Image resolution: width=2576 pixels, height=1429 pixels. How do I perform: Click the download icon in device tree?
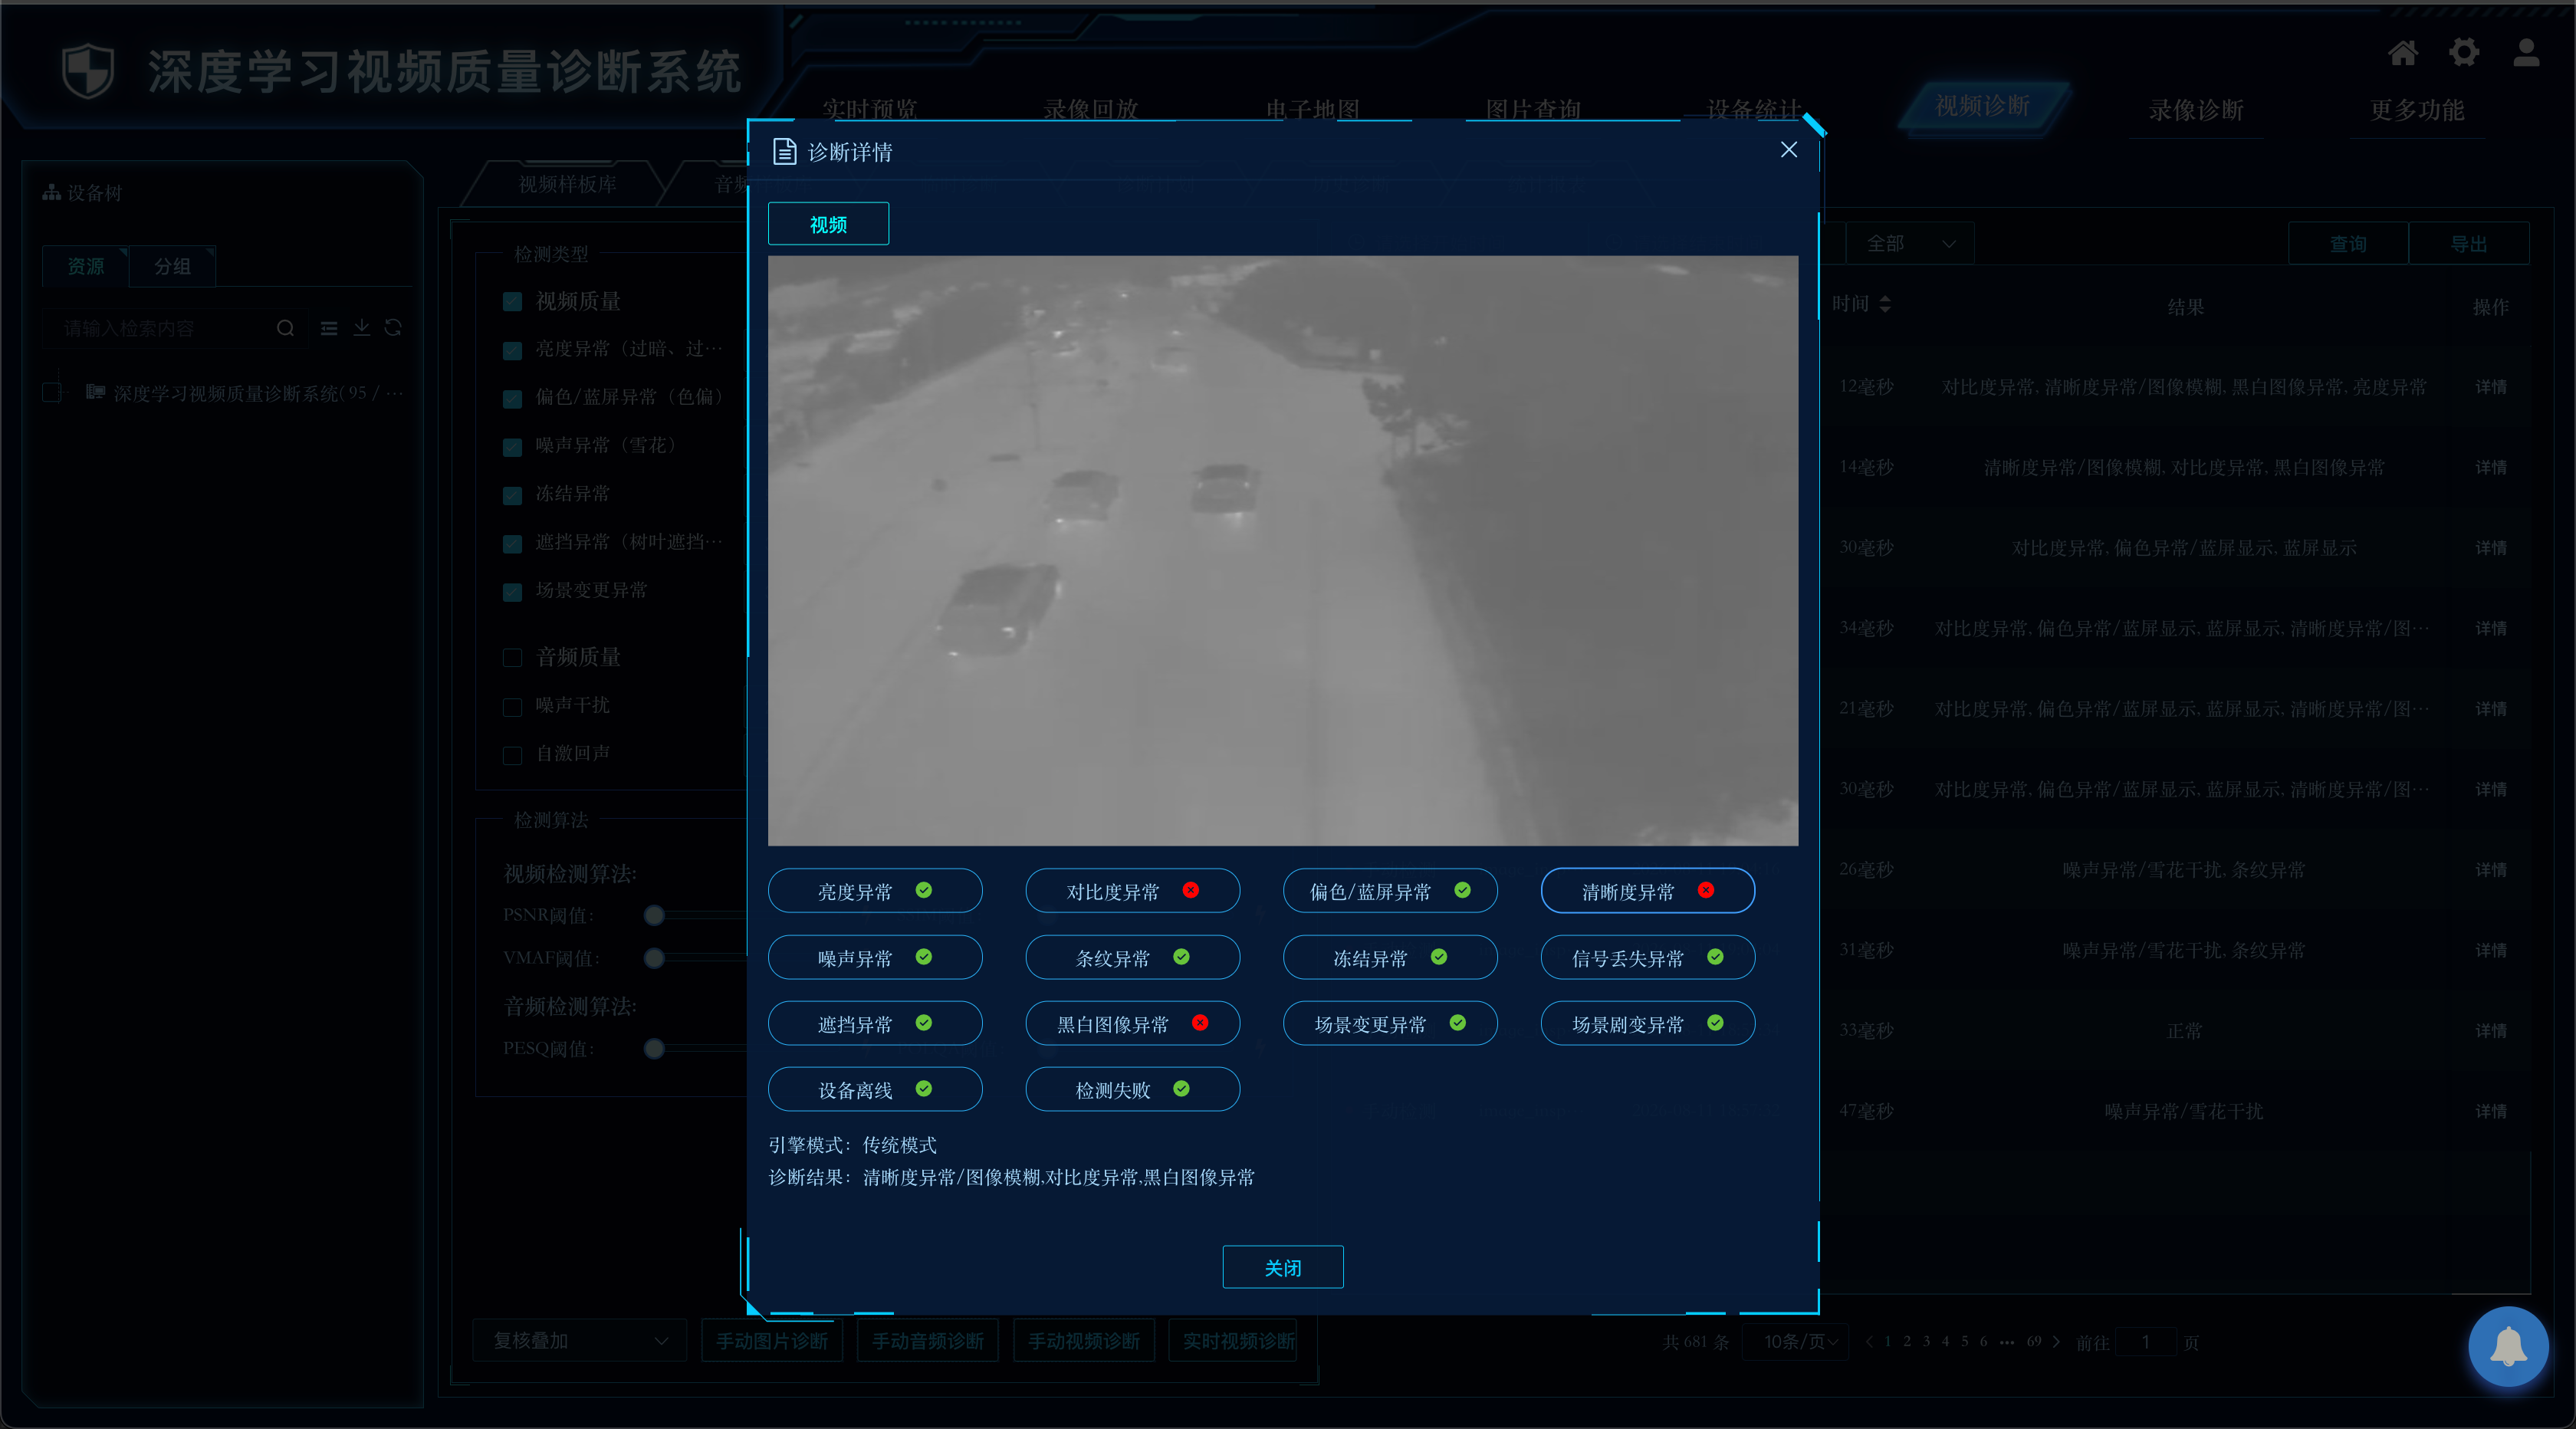coord(361,328)
